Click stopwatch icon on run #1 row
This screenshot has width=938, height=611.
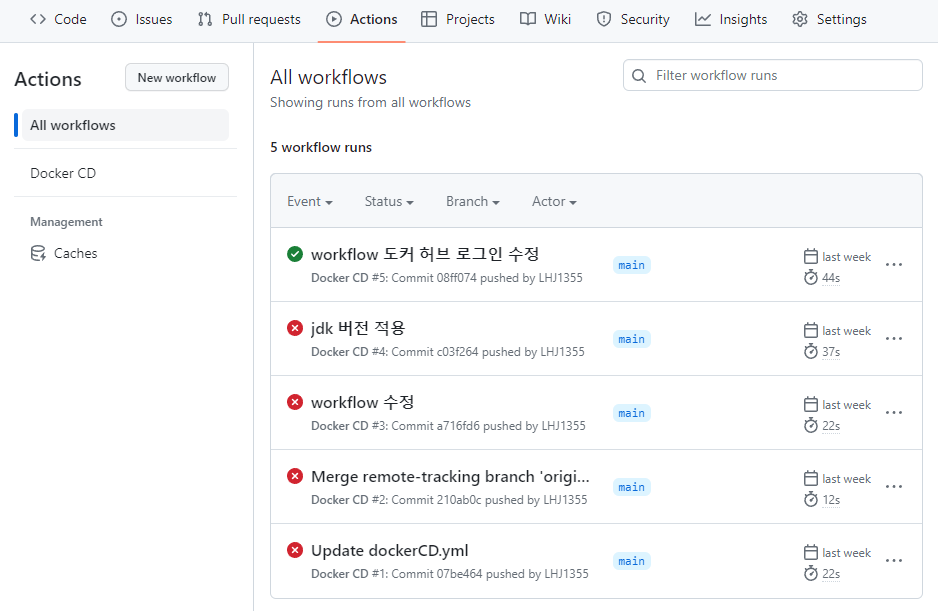811,573
